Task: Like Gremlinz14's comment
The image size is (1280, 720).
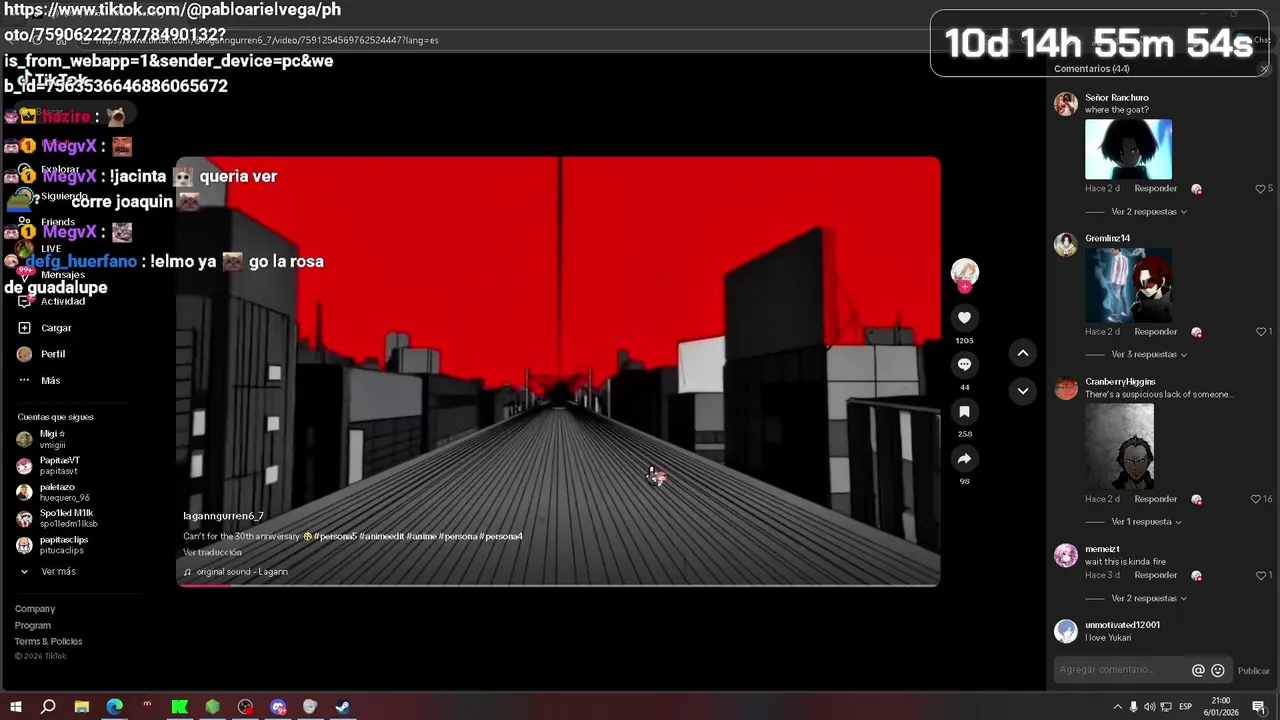Action: pyautogui.click(x=1260, y=331)
